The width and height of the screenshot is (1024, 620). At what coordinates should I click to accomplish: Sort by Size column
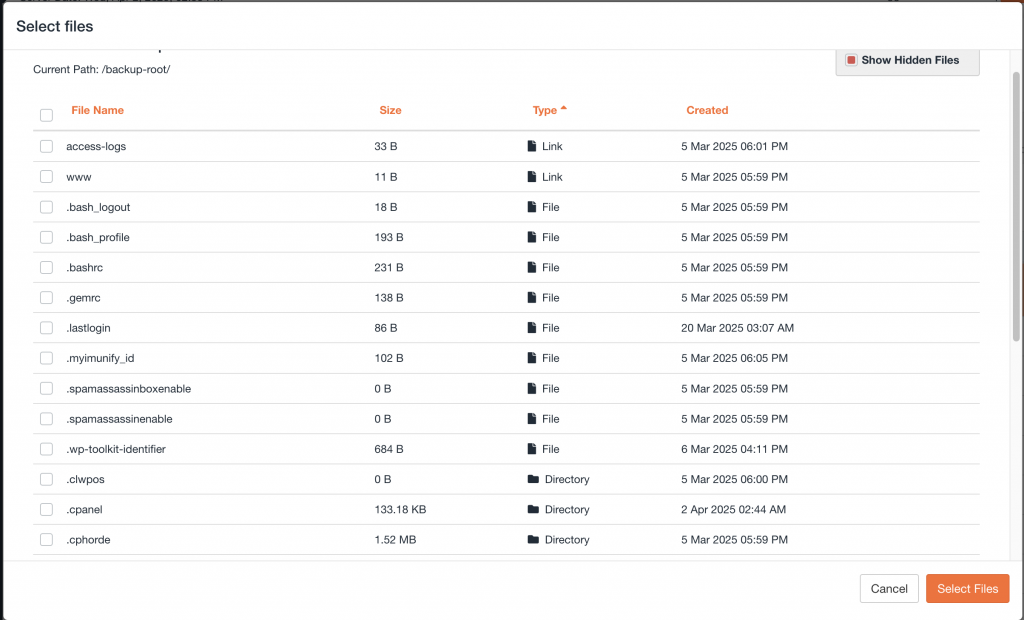pos(391,110)
